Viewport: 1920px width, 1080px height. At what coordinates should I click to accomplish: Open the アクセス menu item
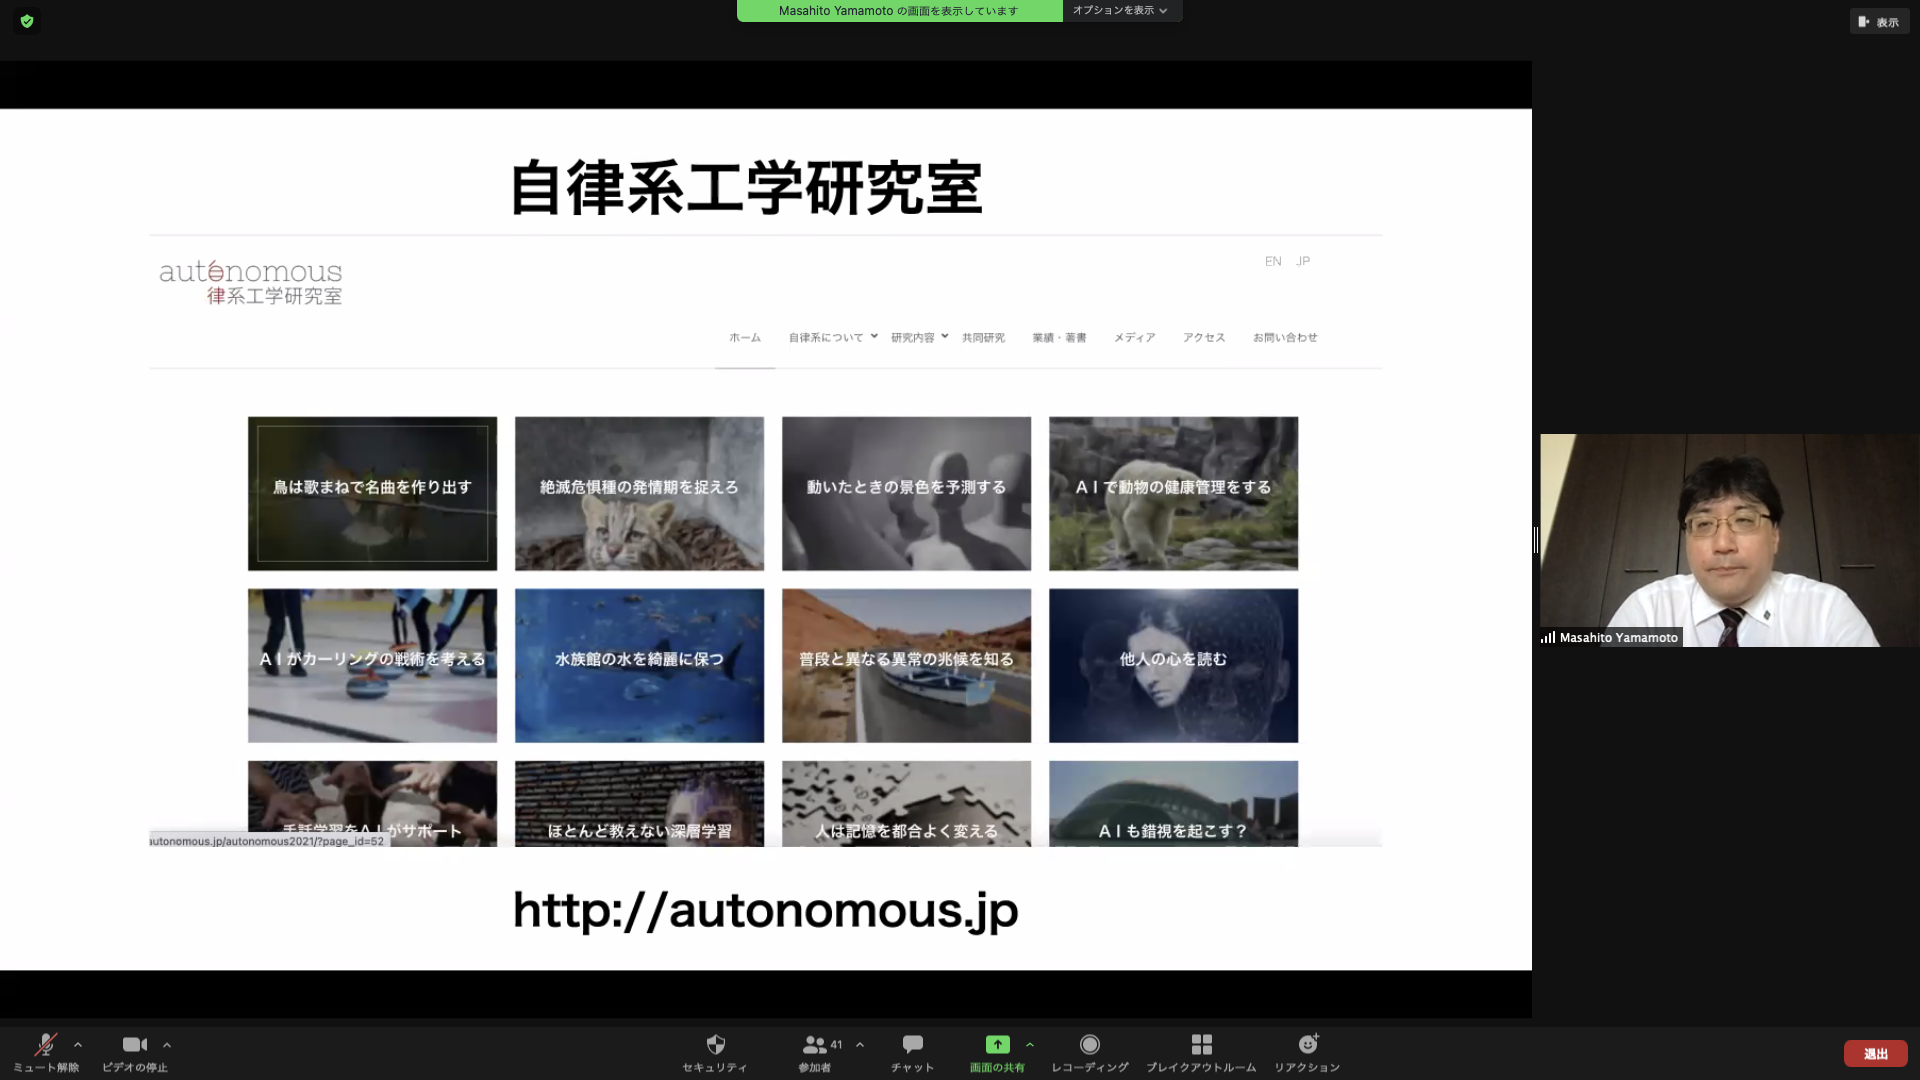tap(1204, 338)
